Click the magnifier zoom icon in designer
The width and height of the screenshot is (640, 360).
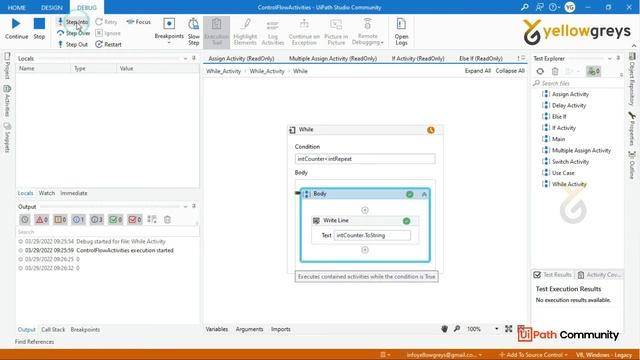(x=457, y=329)
